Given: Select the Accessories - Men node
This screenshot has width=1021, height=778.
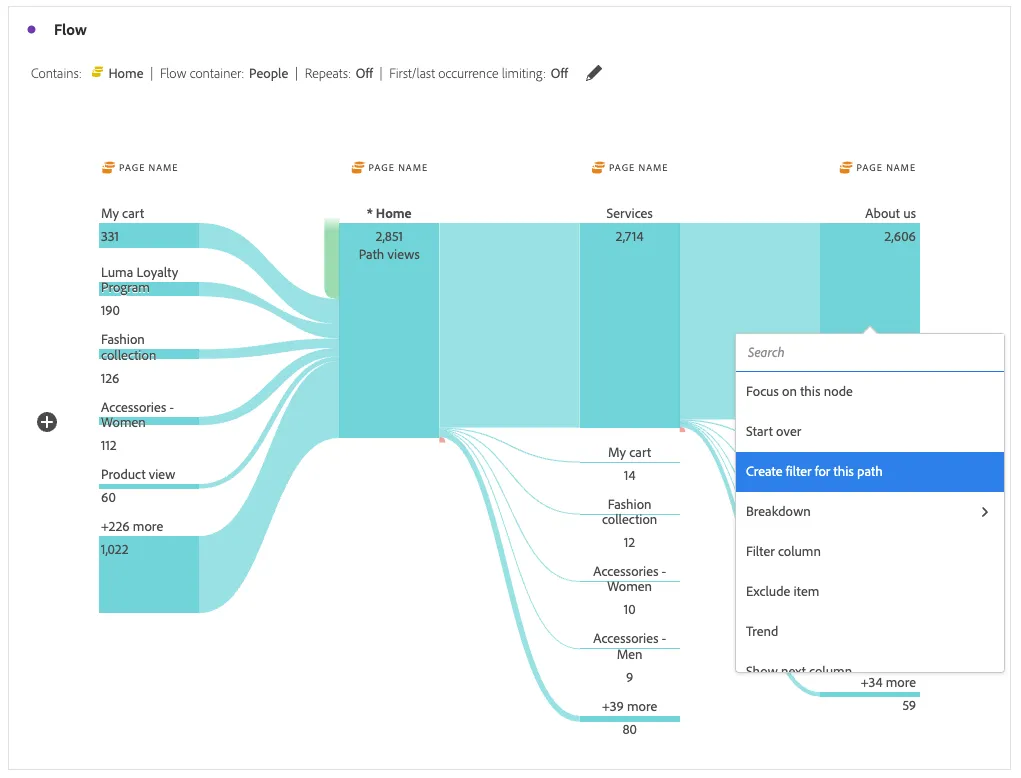Looking at the screenshot, I should (630, 648).
